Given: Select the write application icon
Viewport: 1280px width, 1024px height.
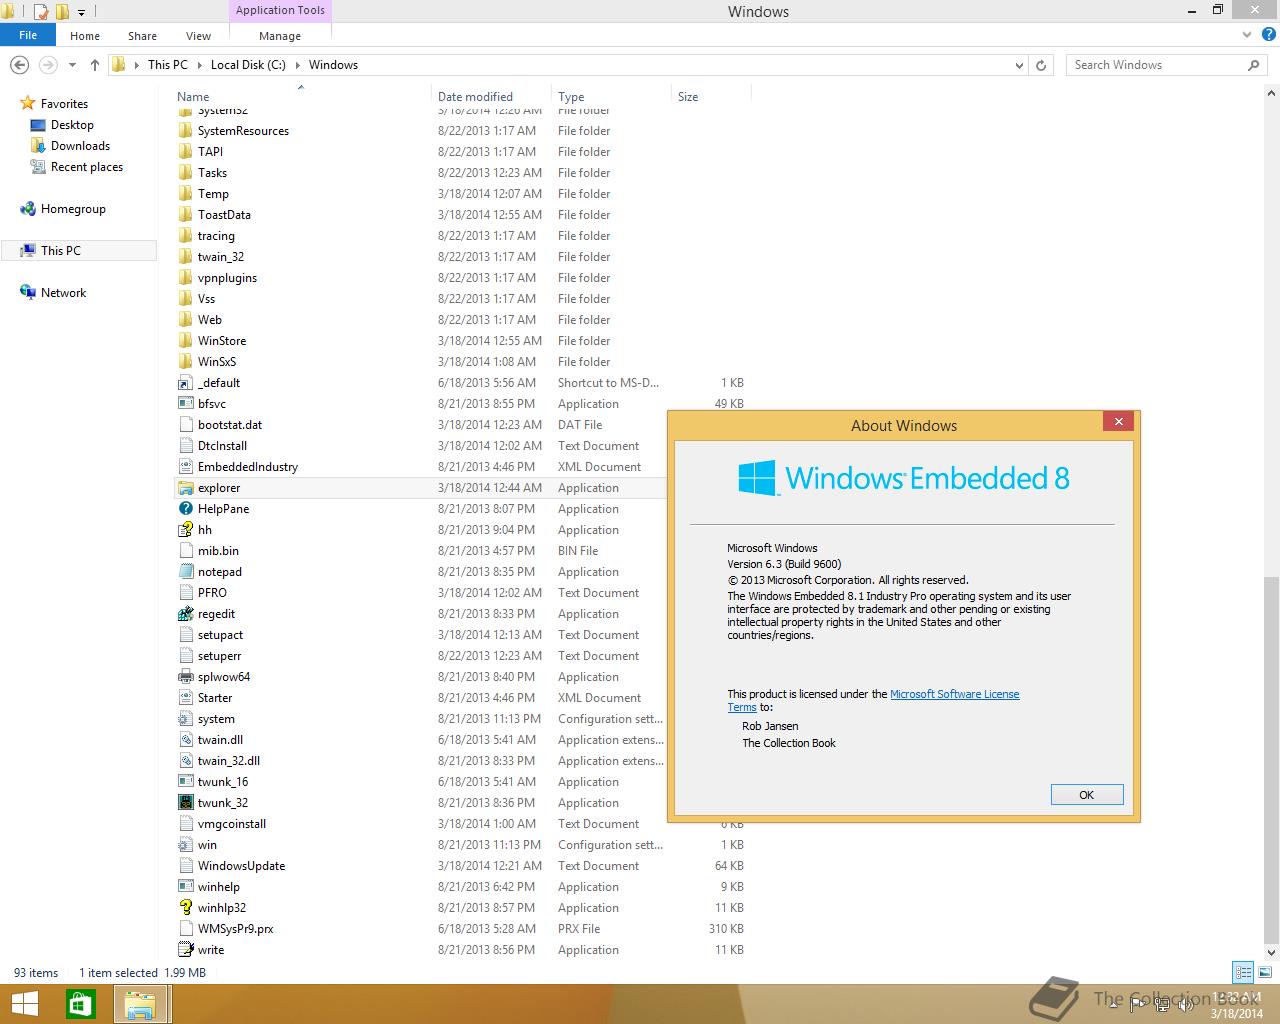Looking at the screenshot, I should coord(185,950).
